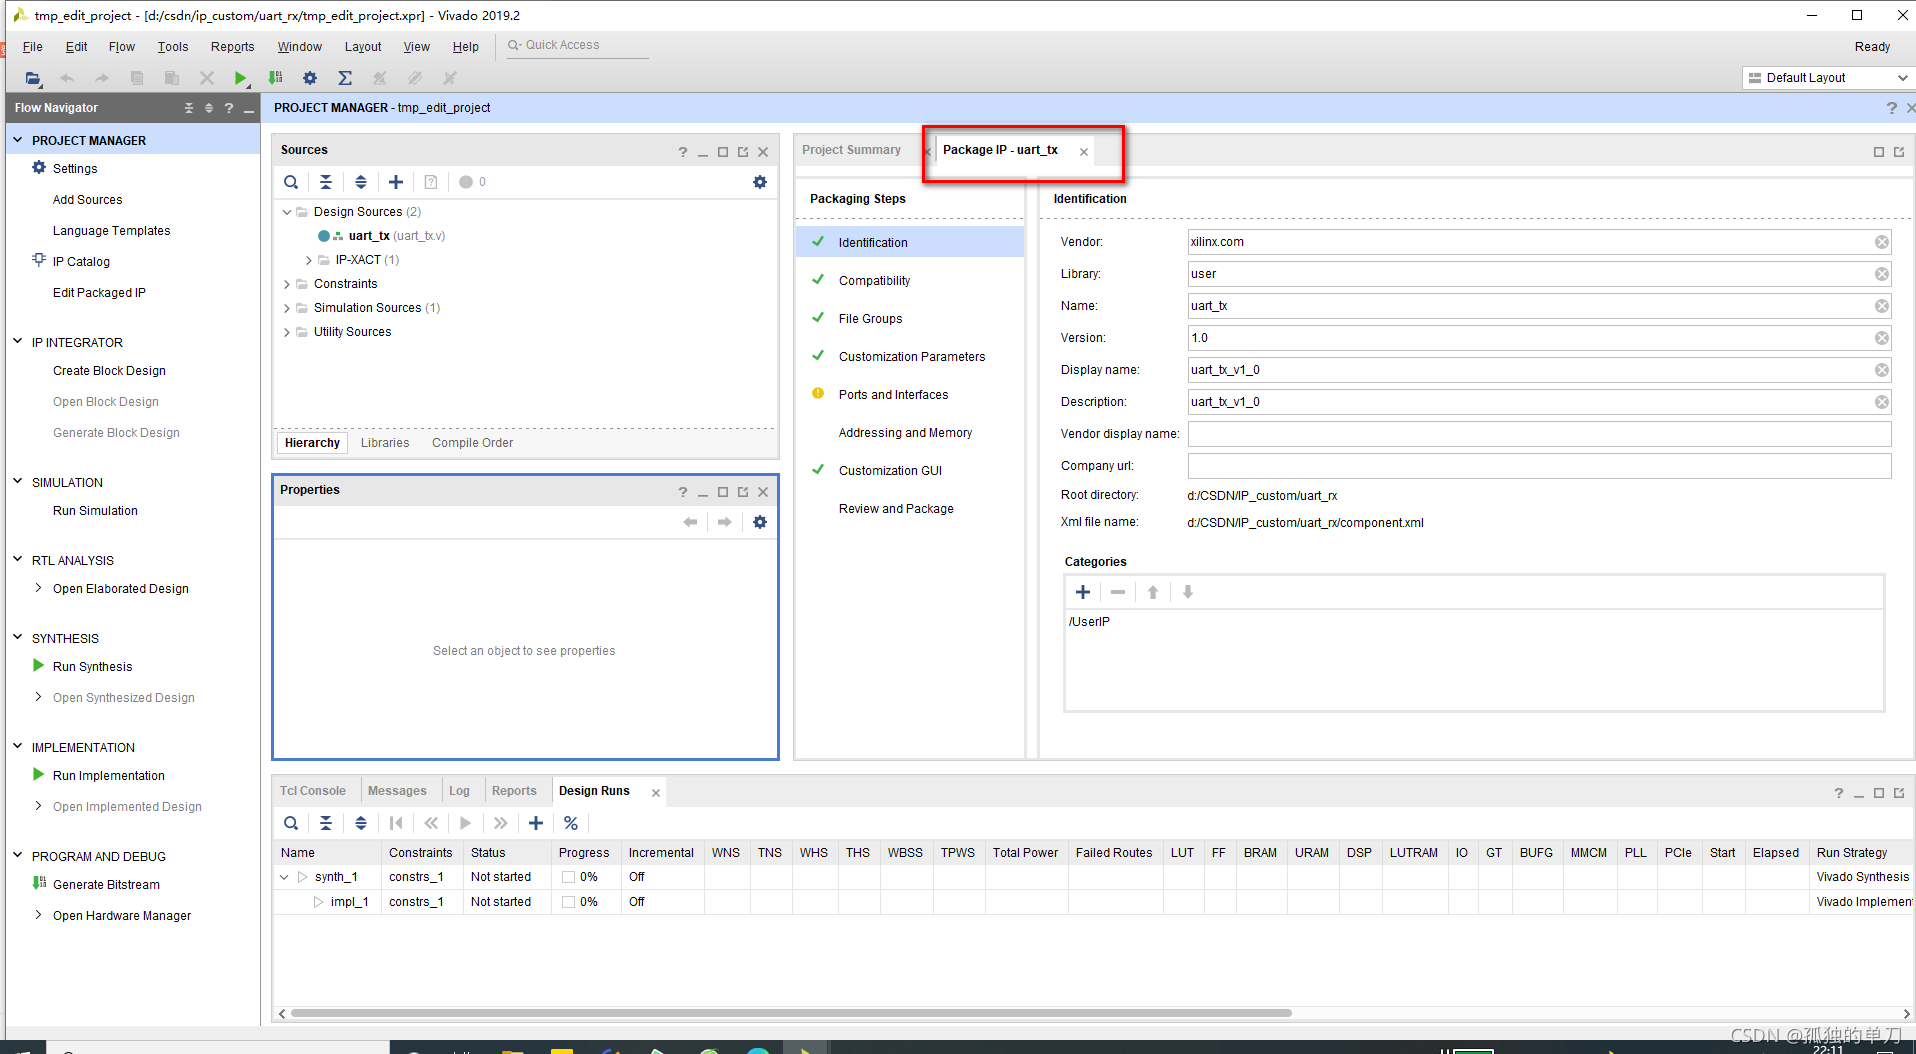Toggle impl_1 progress checkbox
Image resolution: width=1916 pixels, height=1054 pixels.
[568, 902]
